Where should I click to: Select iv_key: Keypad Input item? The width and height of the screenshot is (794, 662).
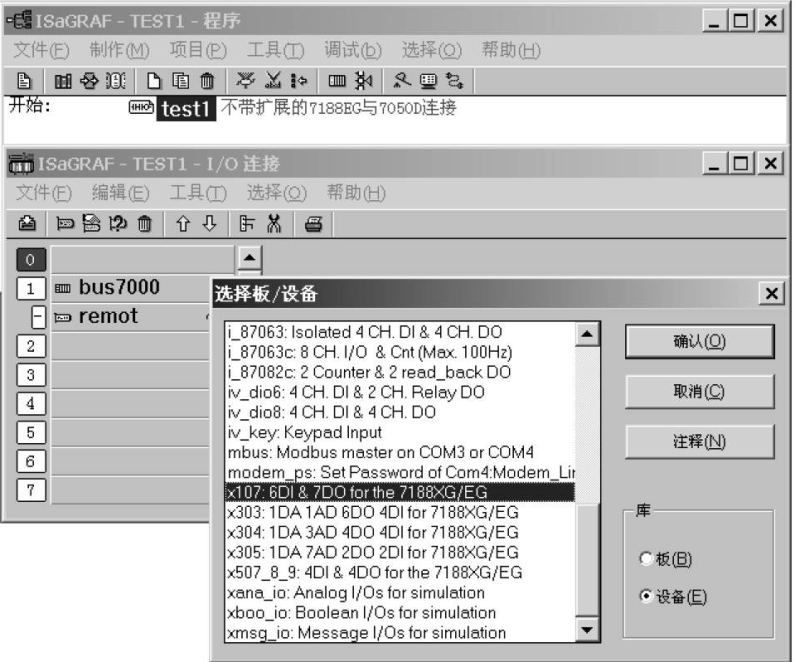click(400, 432)
